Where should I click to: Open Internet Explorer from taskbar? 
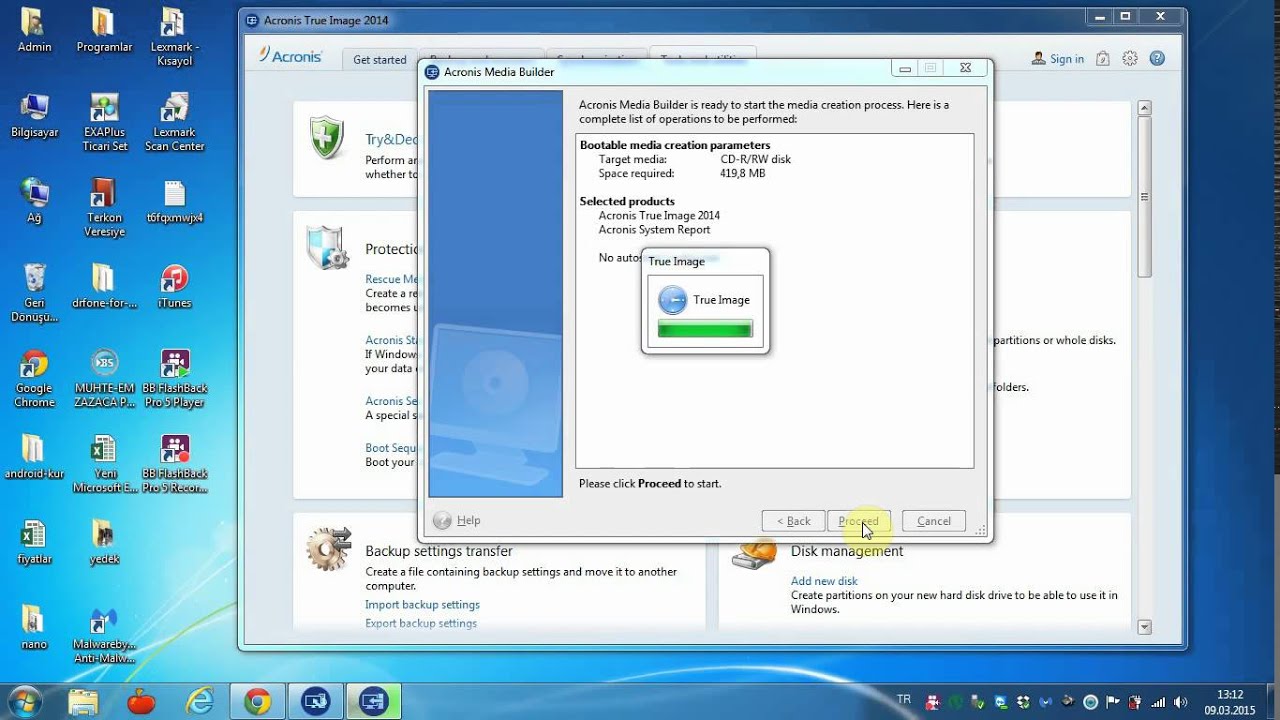199,702
